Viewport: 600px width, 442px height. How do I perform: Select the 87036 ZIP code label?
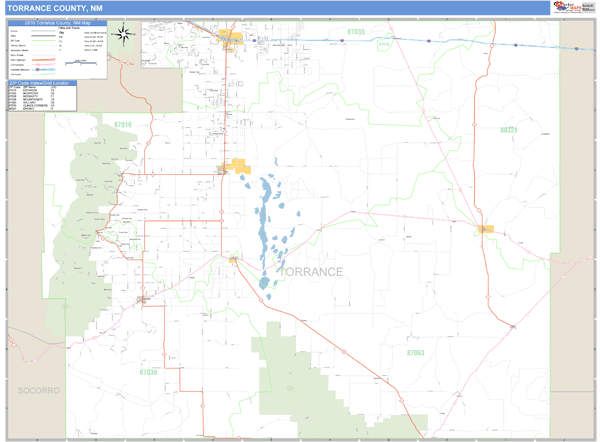click(148, 372)
